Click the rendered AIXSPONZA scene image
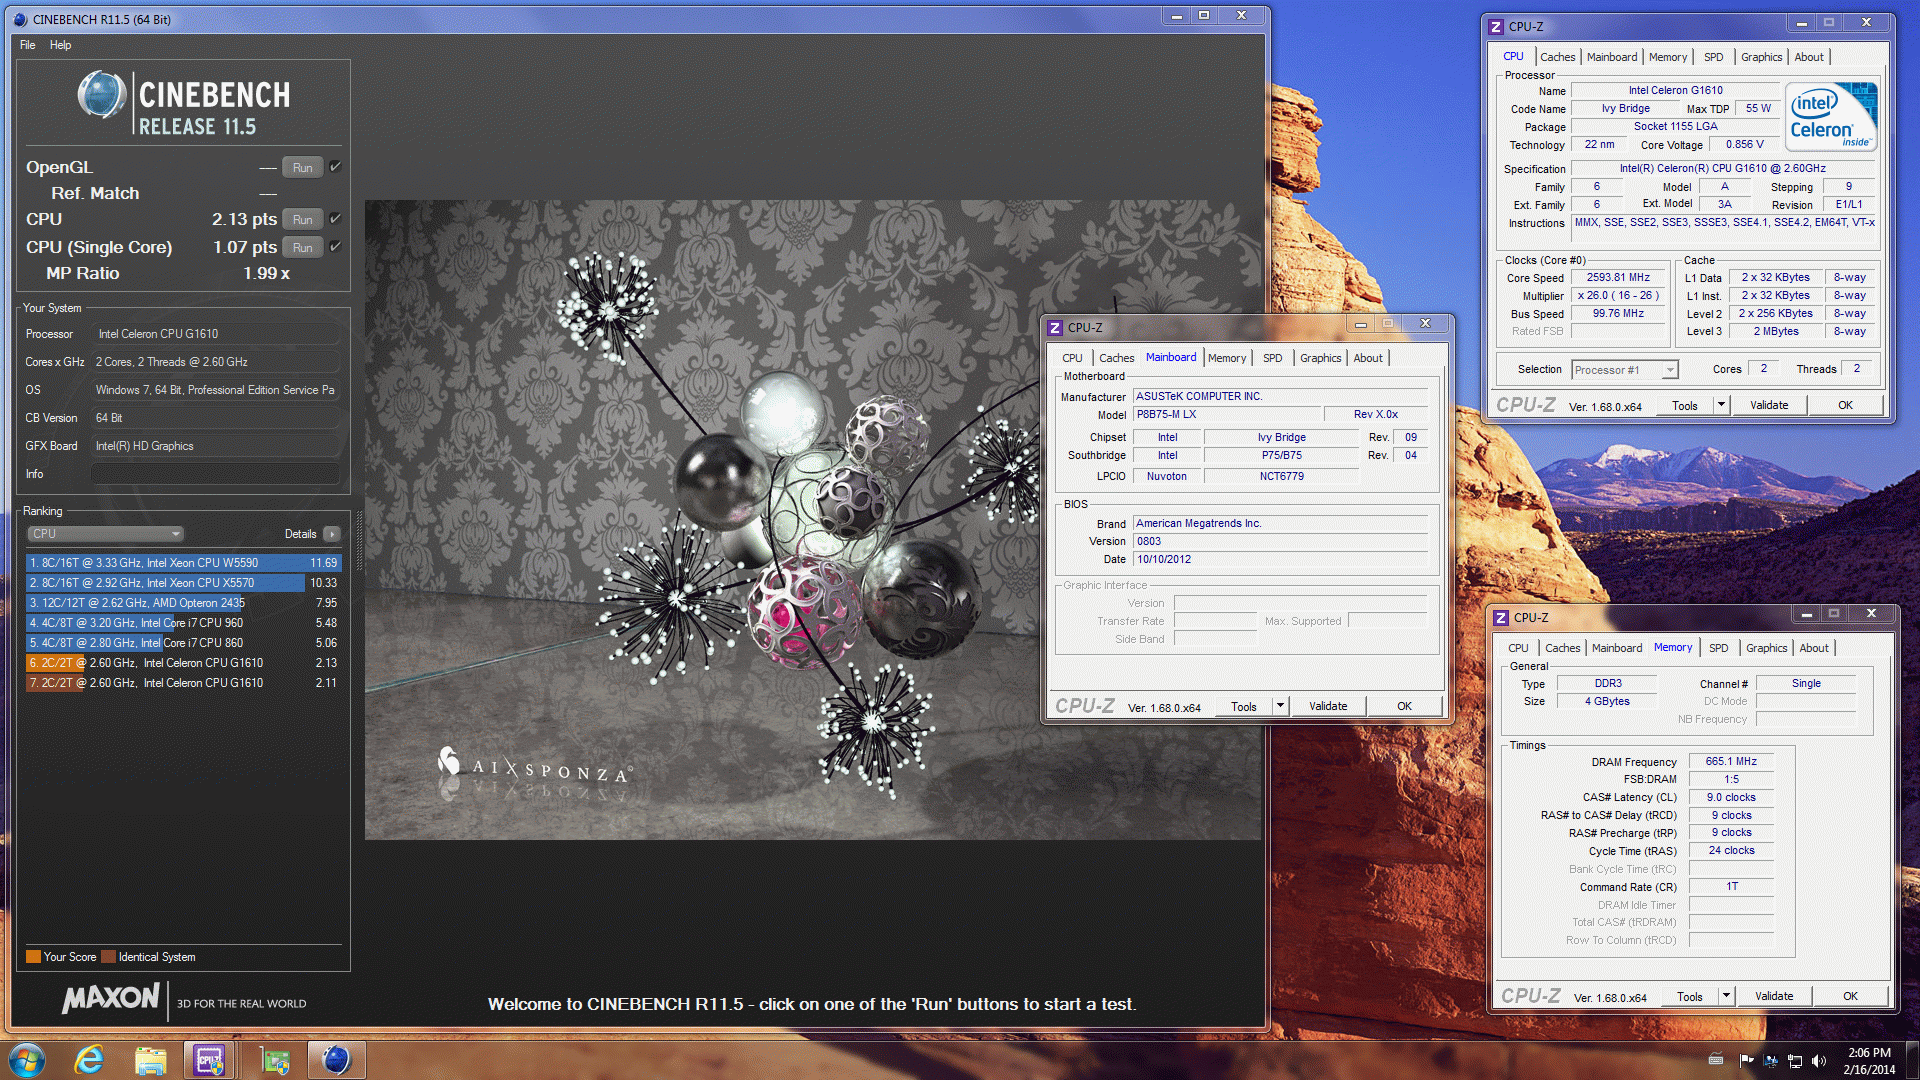This screenshot has height=1080, width=1920. pos(812,520)
